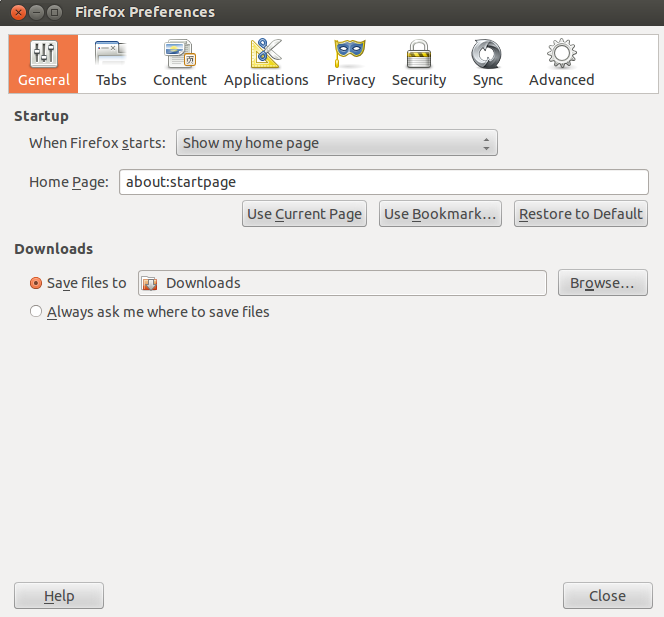Click the Help button

point(59,595)
